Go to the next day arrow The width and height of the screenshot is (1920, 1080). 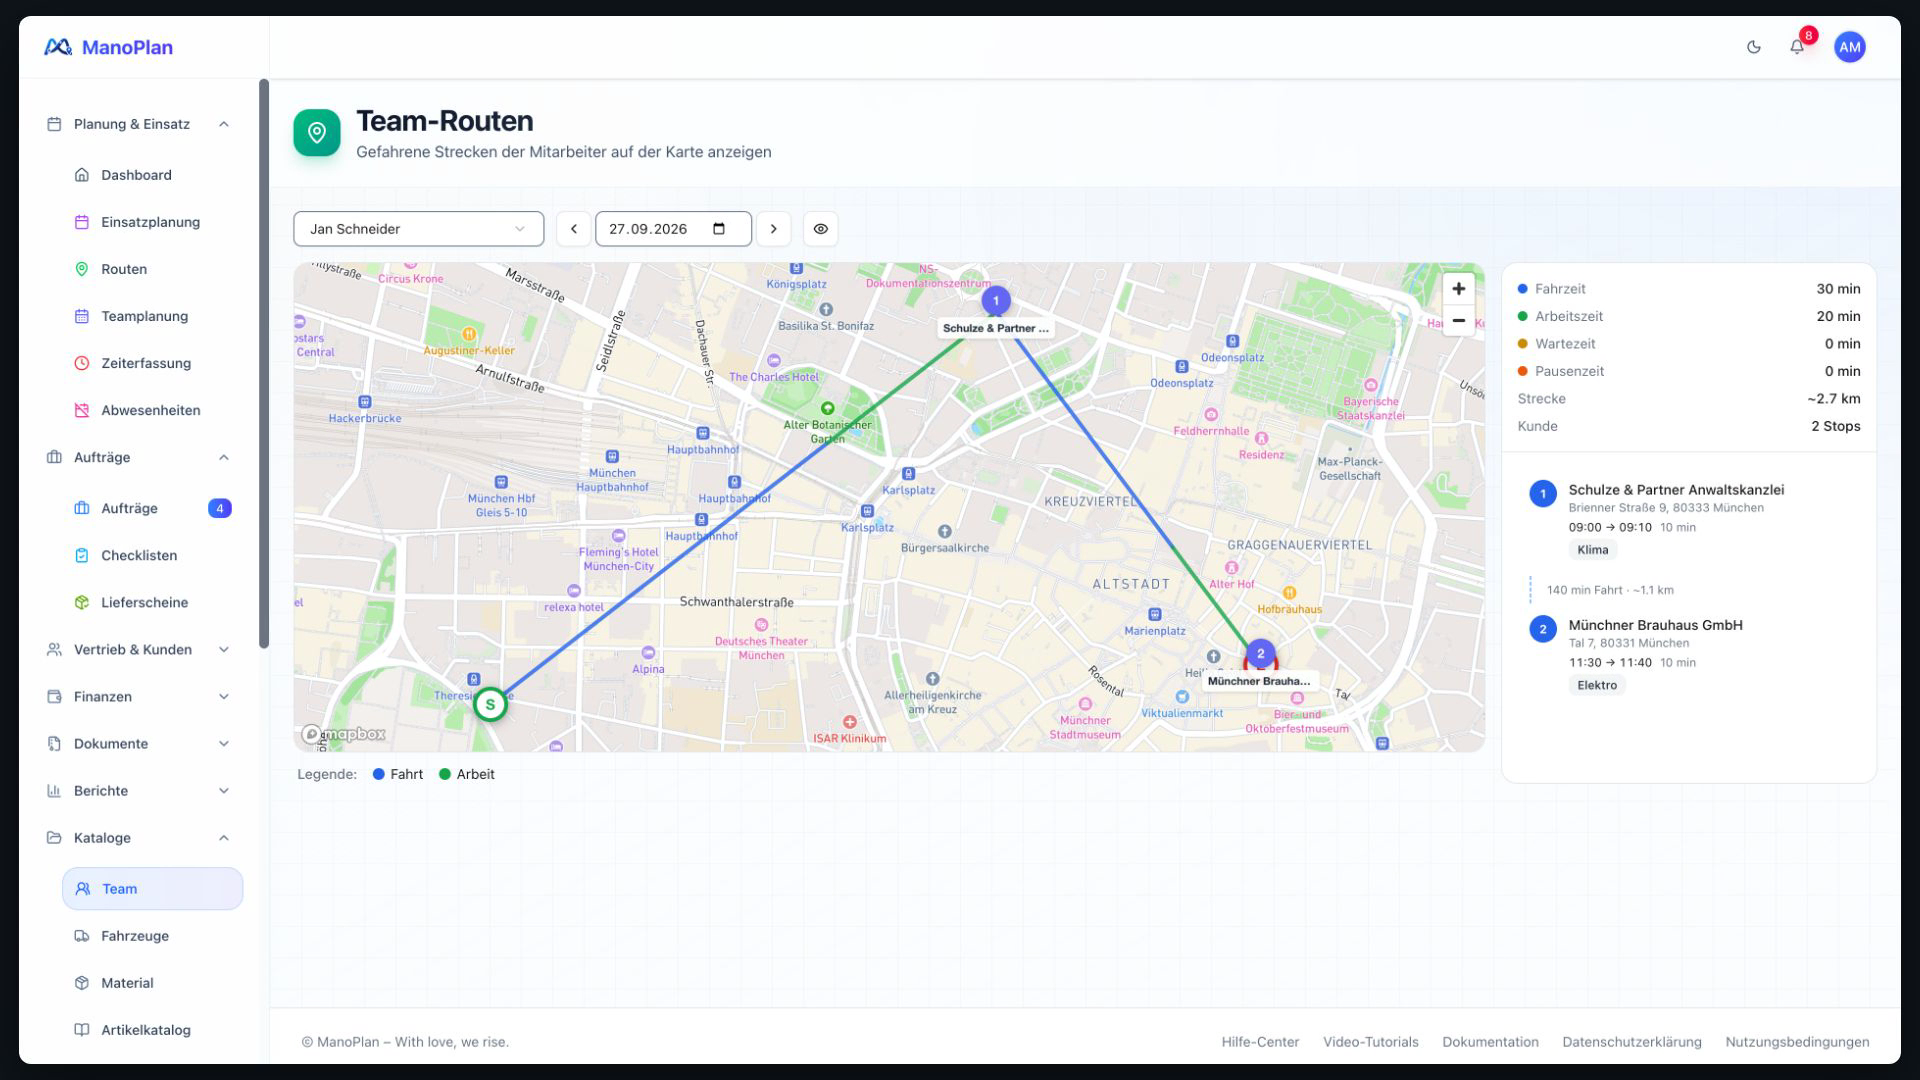click(773, 229)
